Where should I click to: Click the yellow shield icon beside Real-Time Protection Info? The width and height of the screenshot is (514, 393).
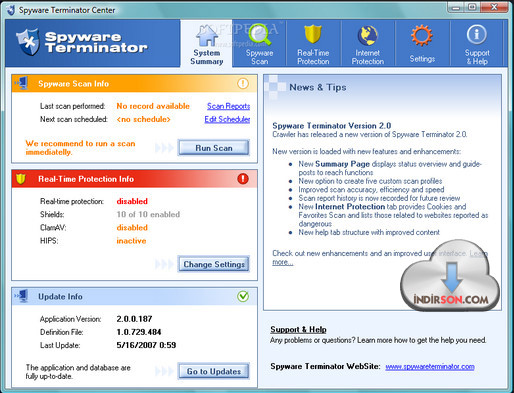tap(21, 179)
